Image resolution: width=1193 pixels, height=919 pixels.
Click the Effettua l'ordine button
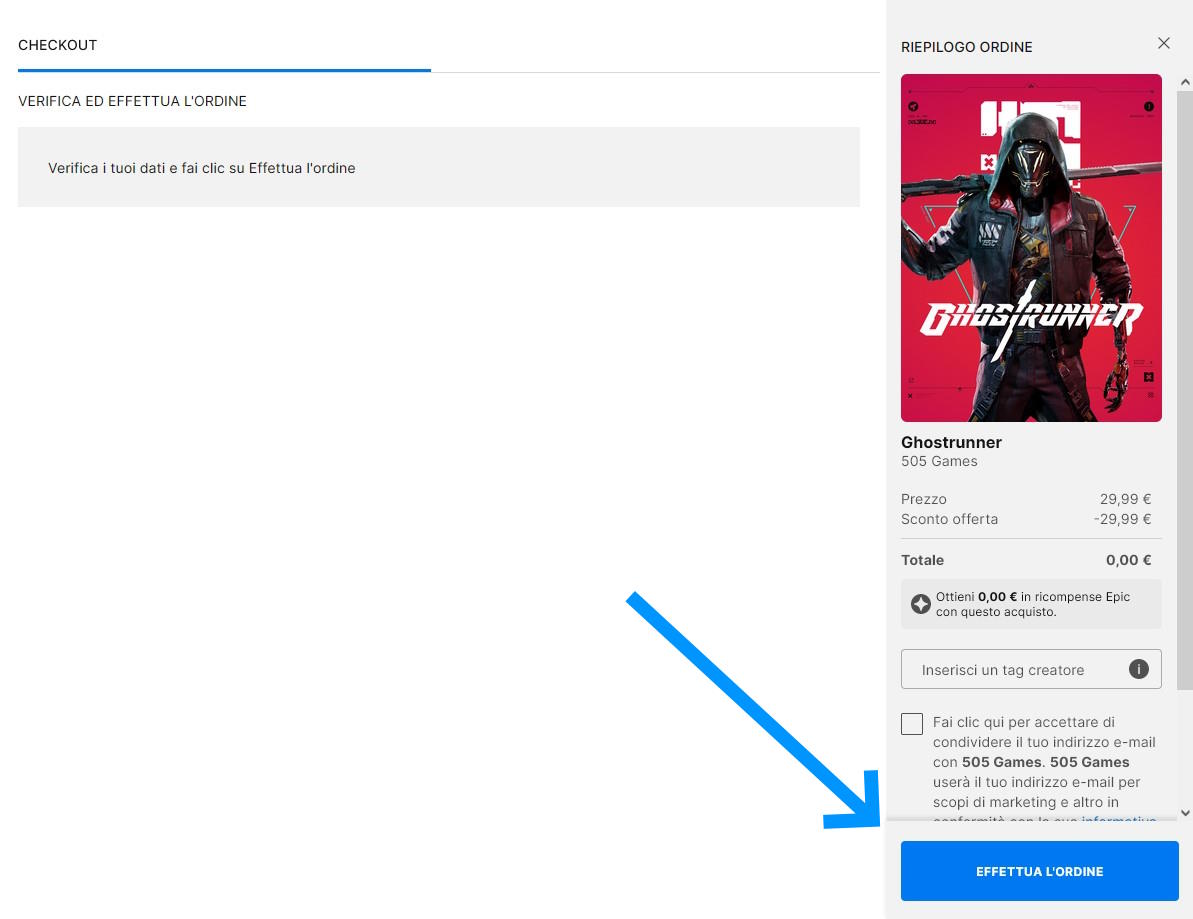coord(1039,871)
